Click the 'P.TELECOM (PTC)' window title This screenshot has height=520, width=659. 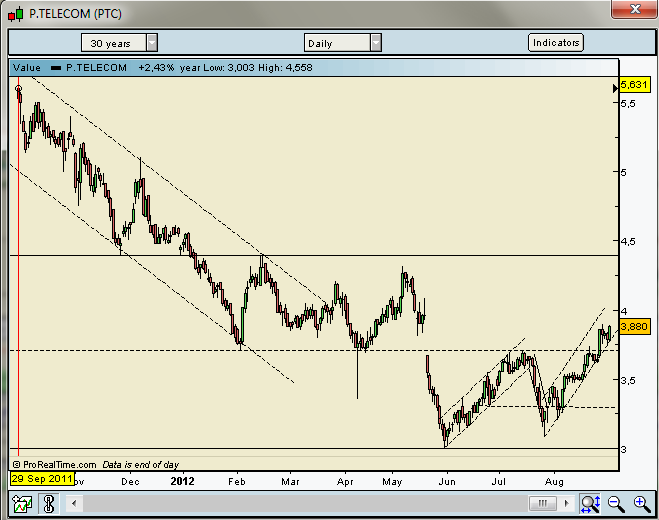tap(75, 14)
